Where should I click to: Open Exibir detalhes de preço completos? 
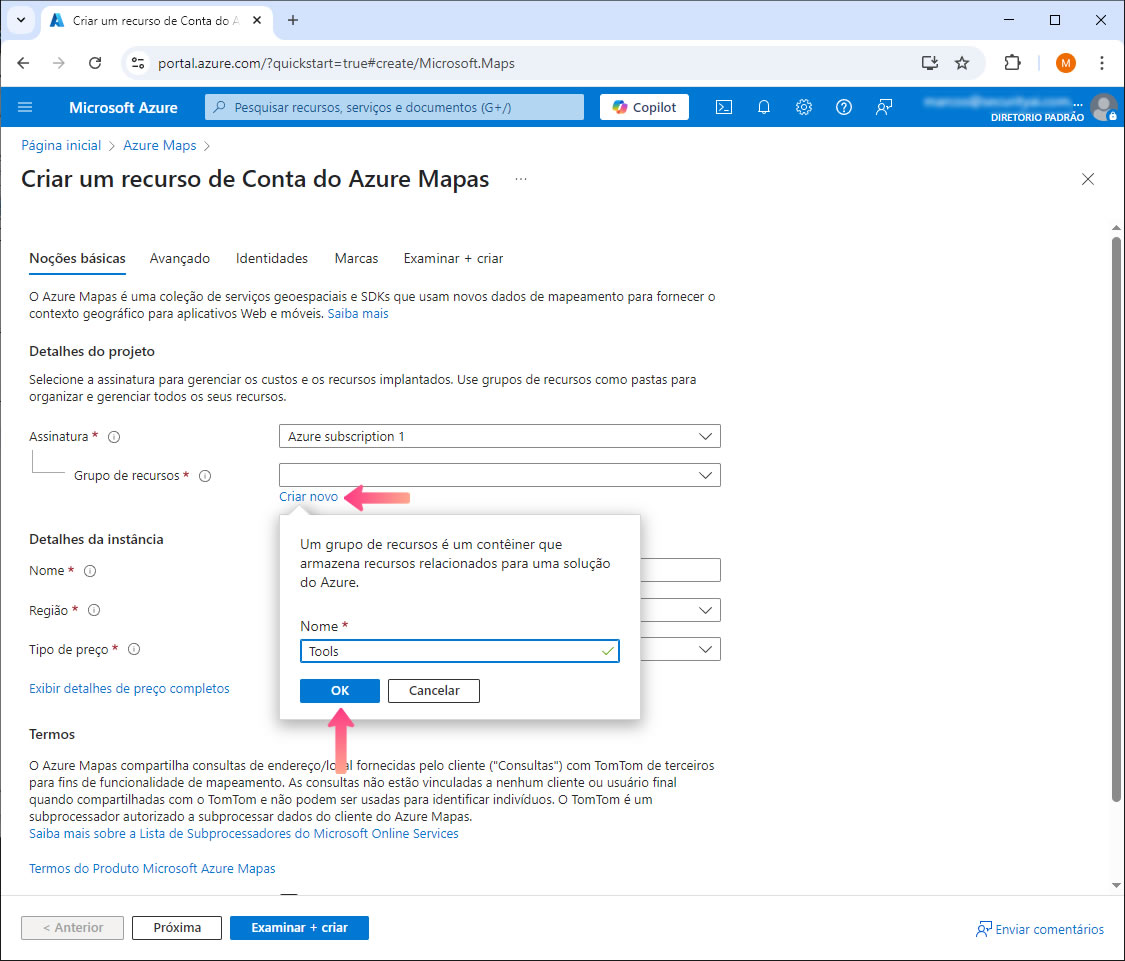(129, 688)
